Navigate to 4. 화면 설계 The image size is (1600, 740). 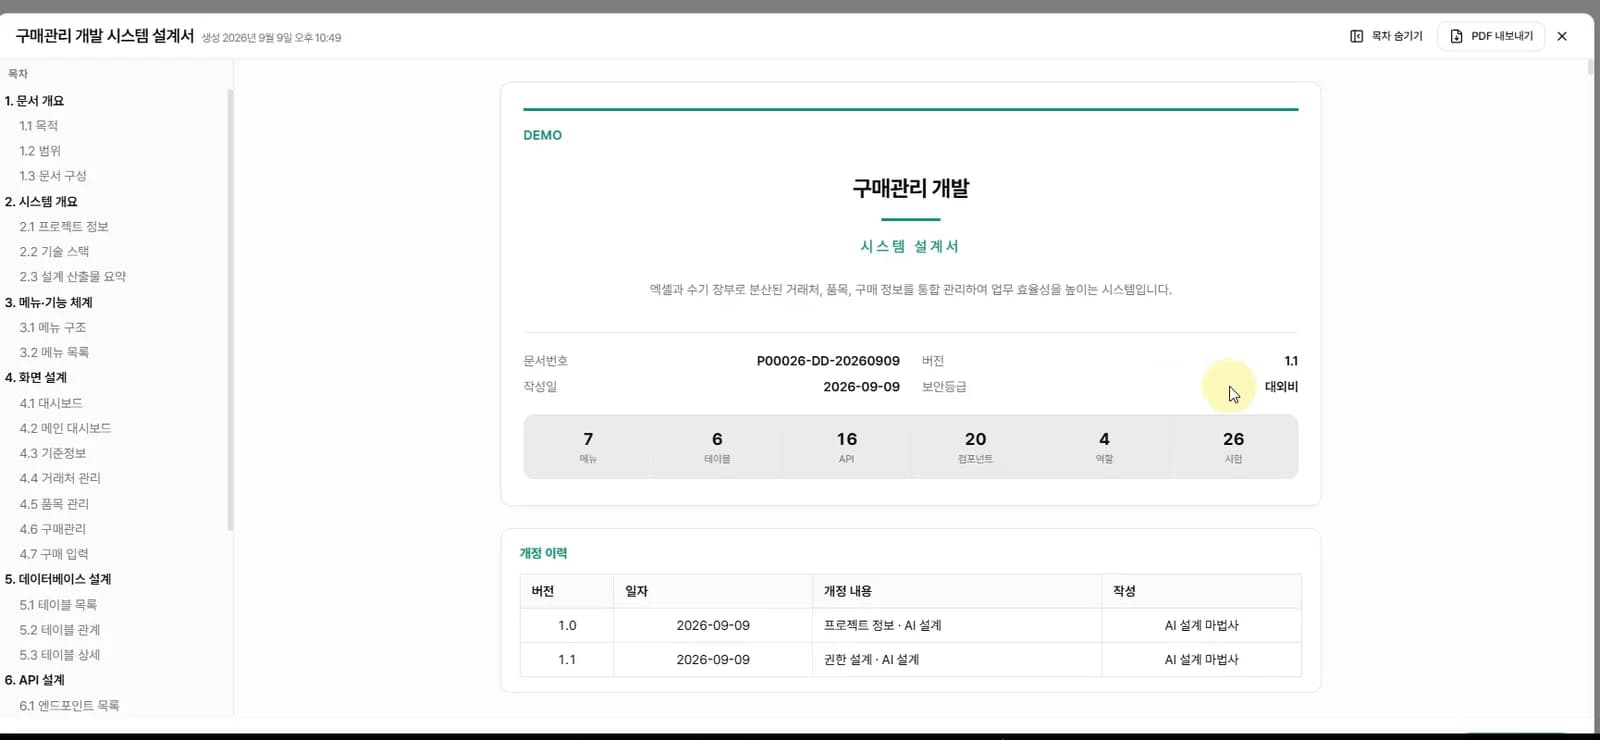point(36,378)
